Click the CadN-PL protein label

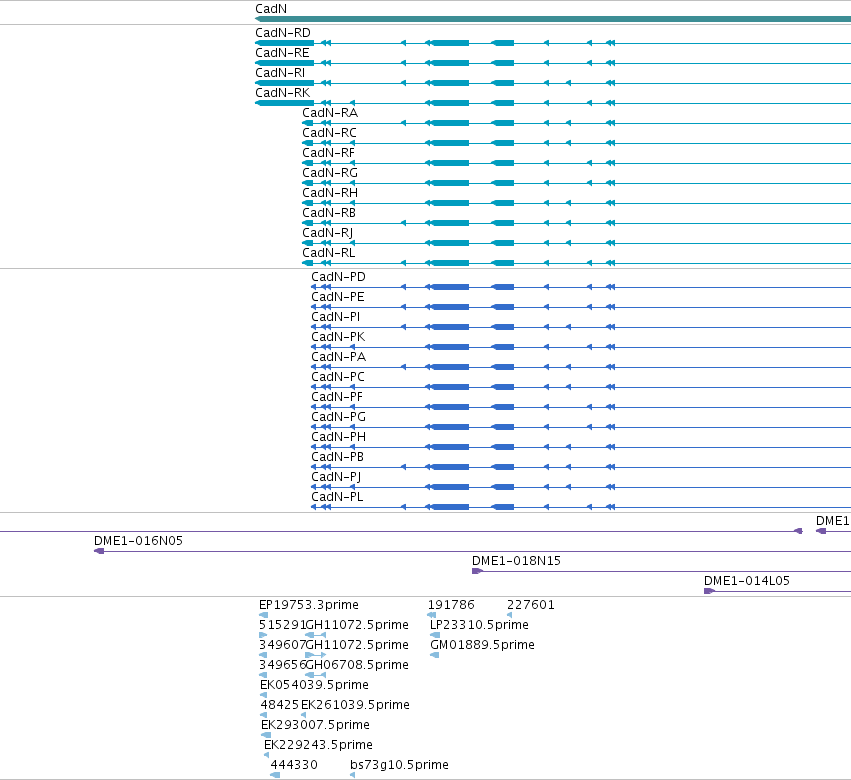coord(338,497)
